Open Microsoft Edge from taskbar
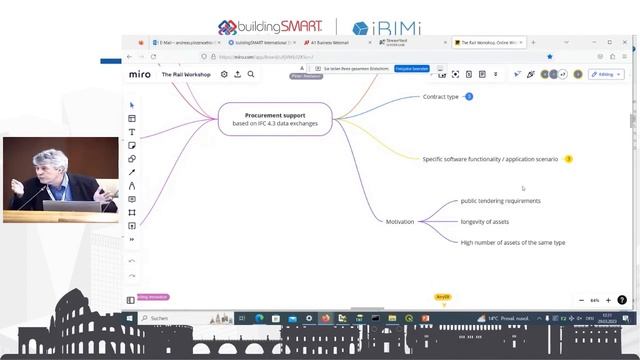Viewport: 640px width, 360px height. [x=259, y=318]
